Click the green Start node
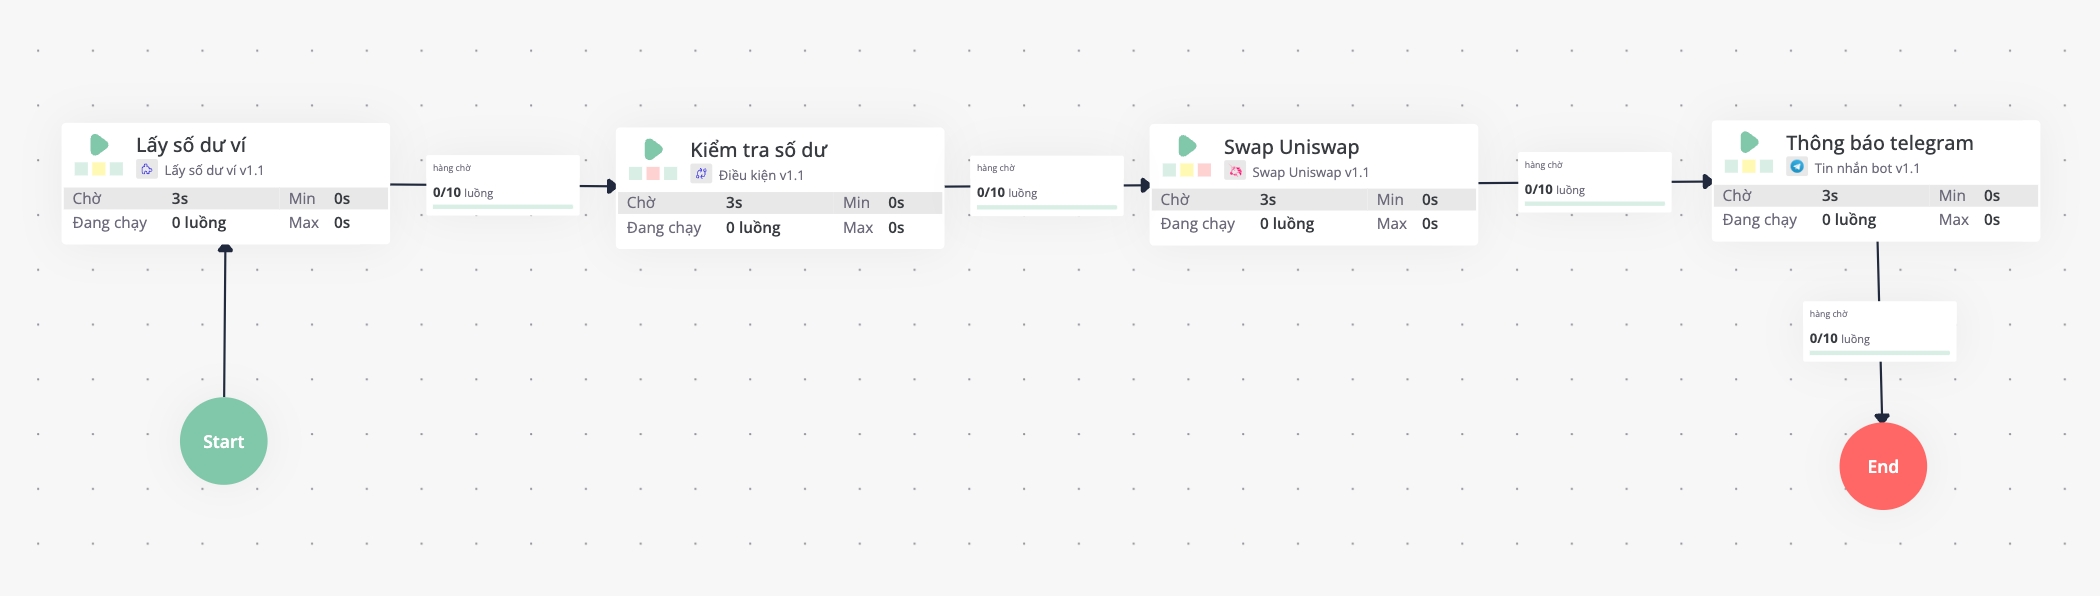This screenshot has height=596, width=2100. (223, 441)
